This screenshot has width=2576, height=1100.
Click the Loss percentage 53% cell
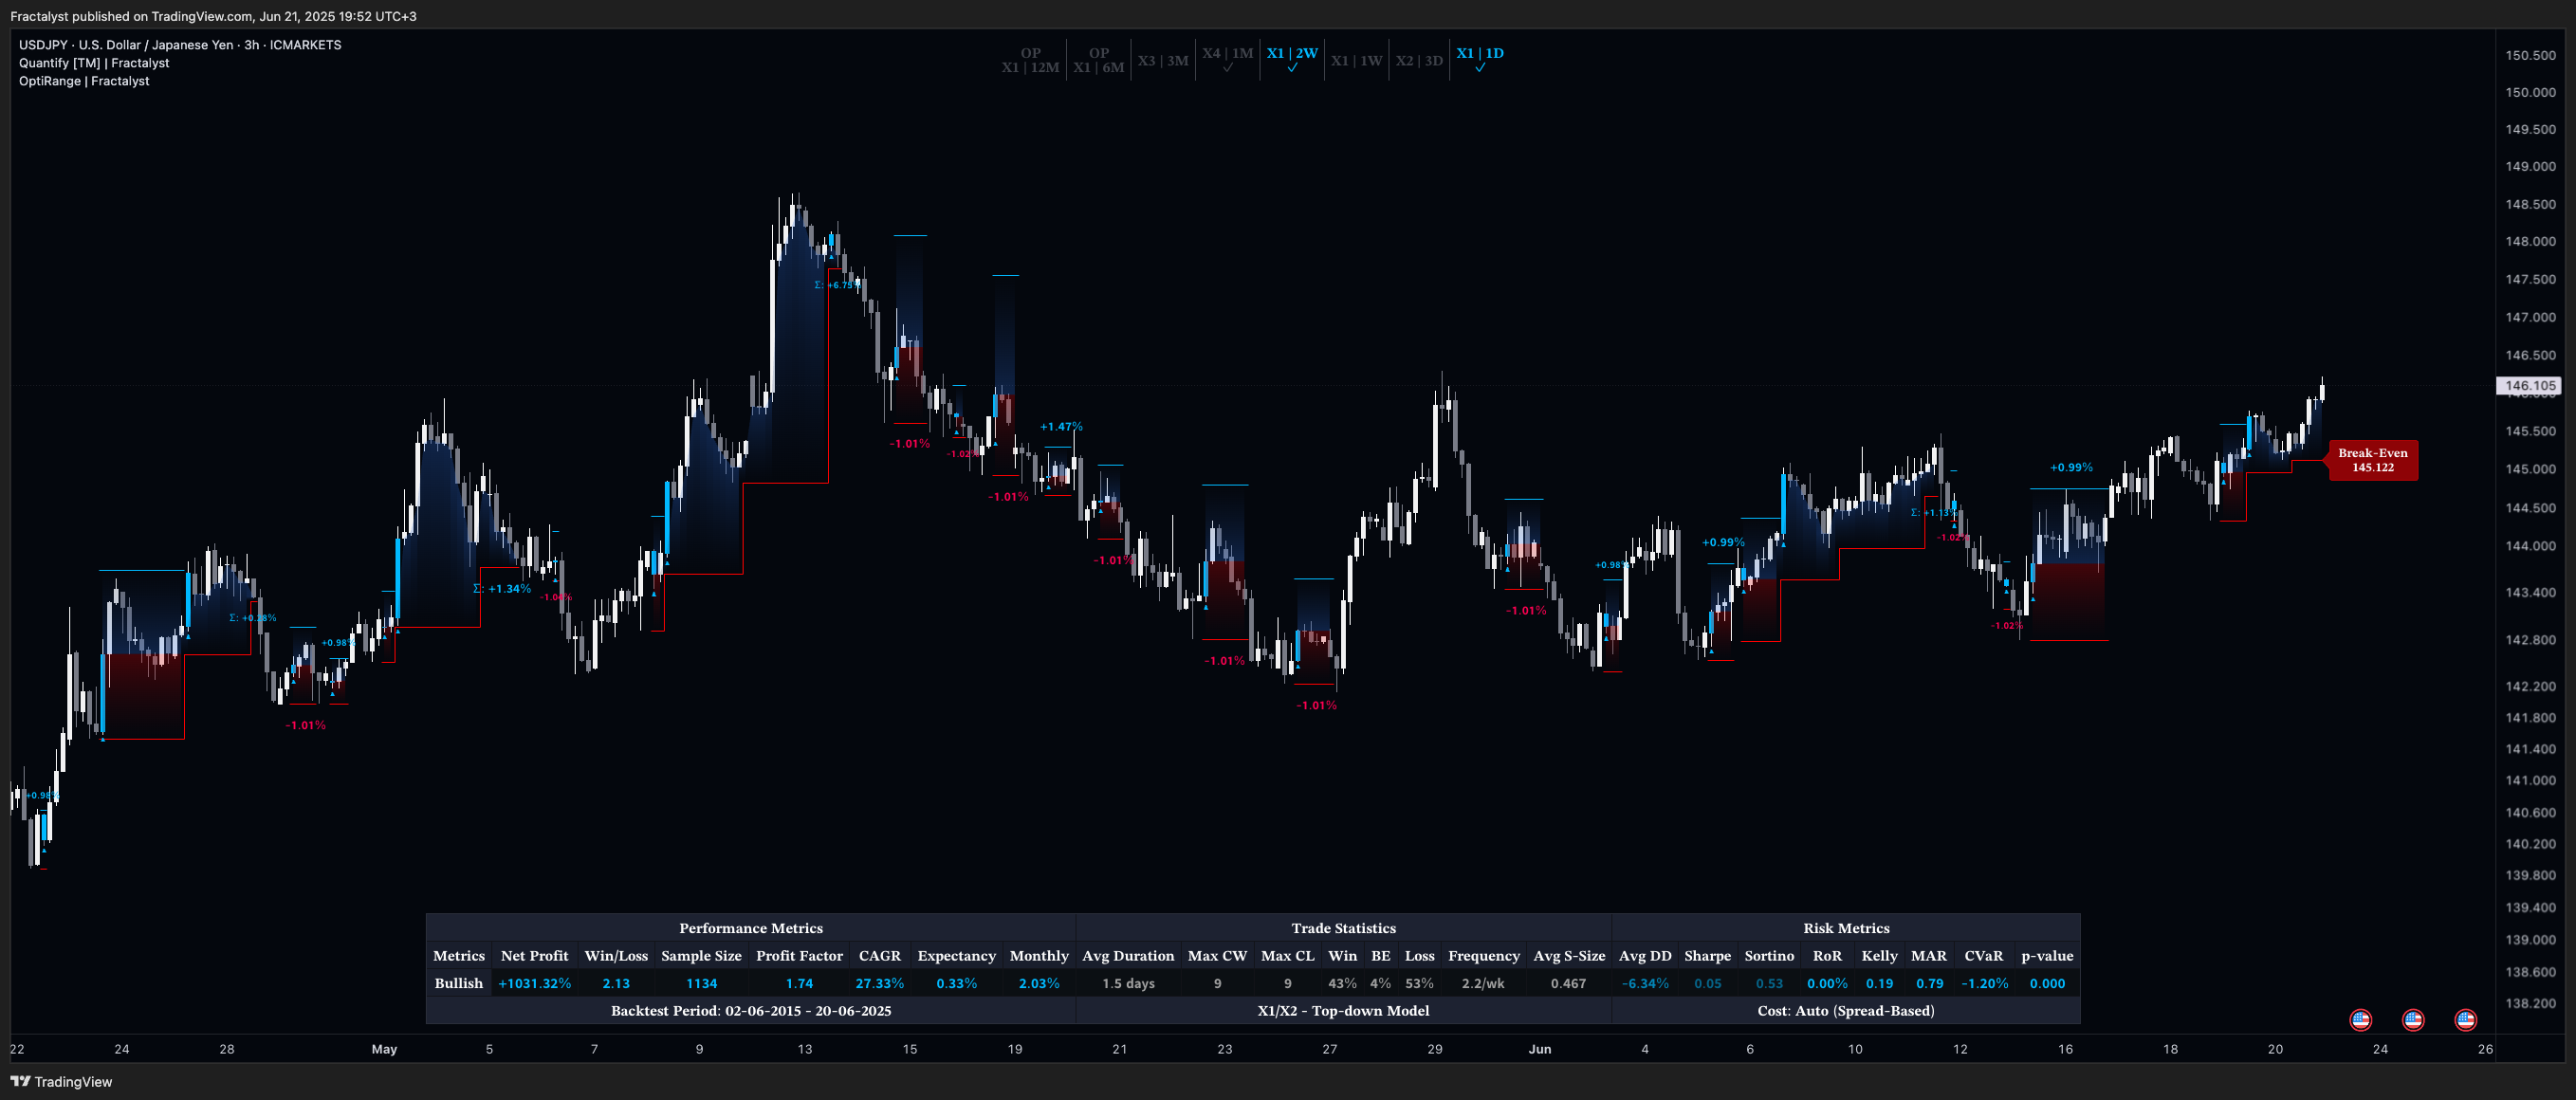click(x=1420, y=983)
